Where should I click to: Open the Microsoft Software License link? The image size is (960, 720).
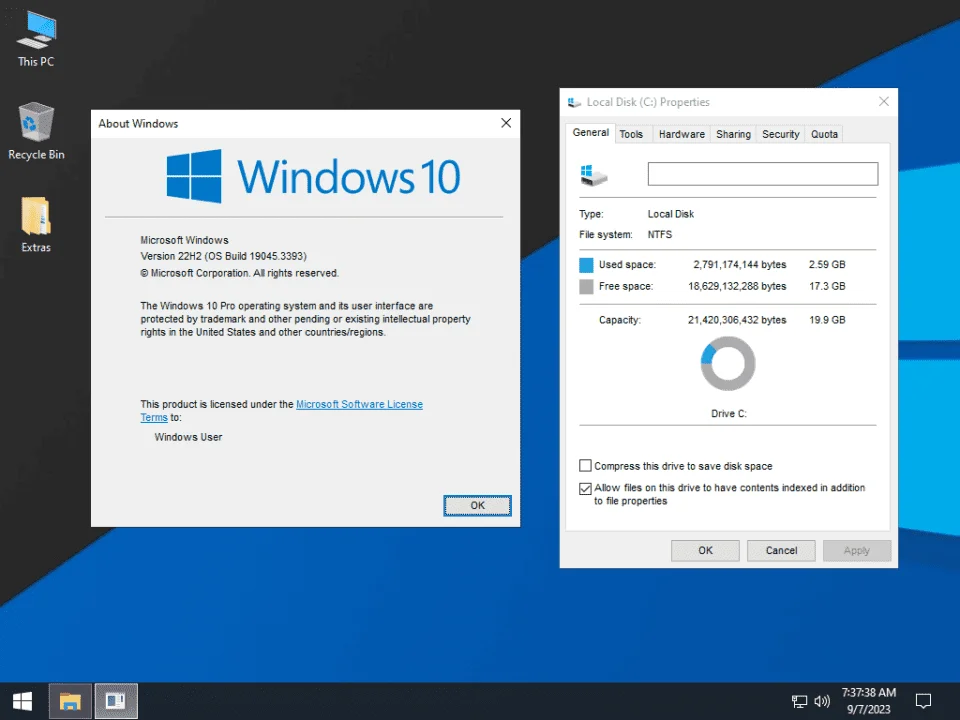[x=359, y=404]
